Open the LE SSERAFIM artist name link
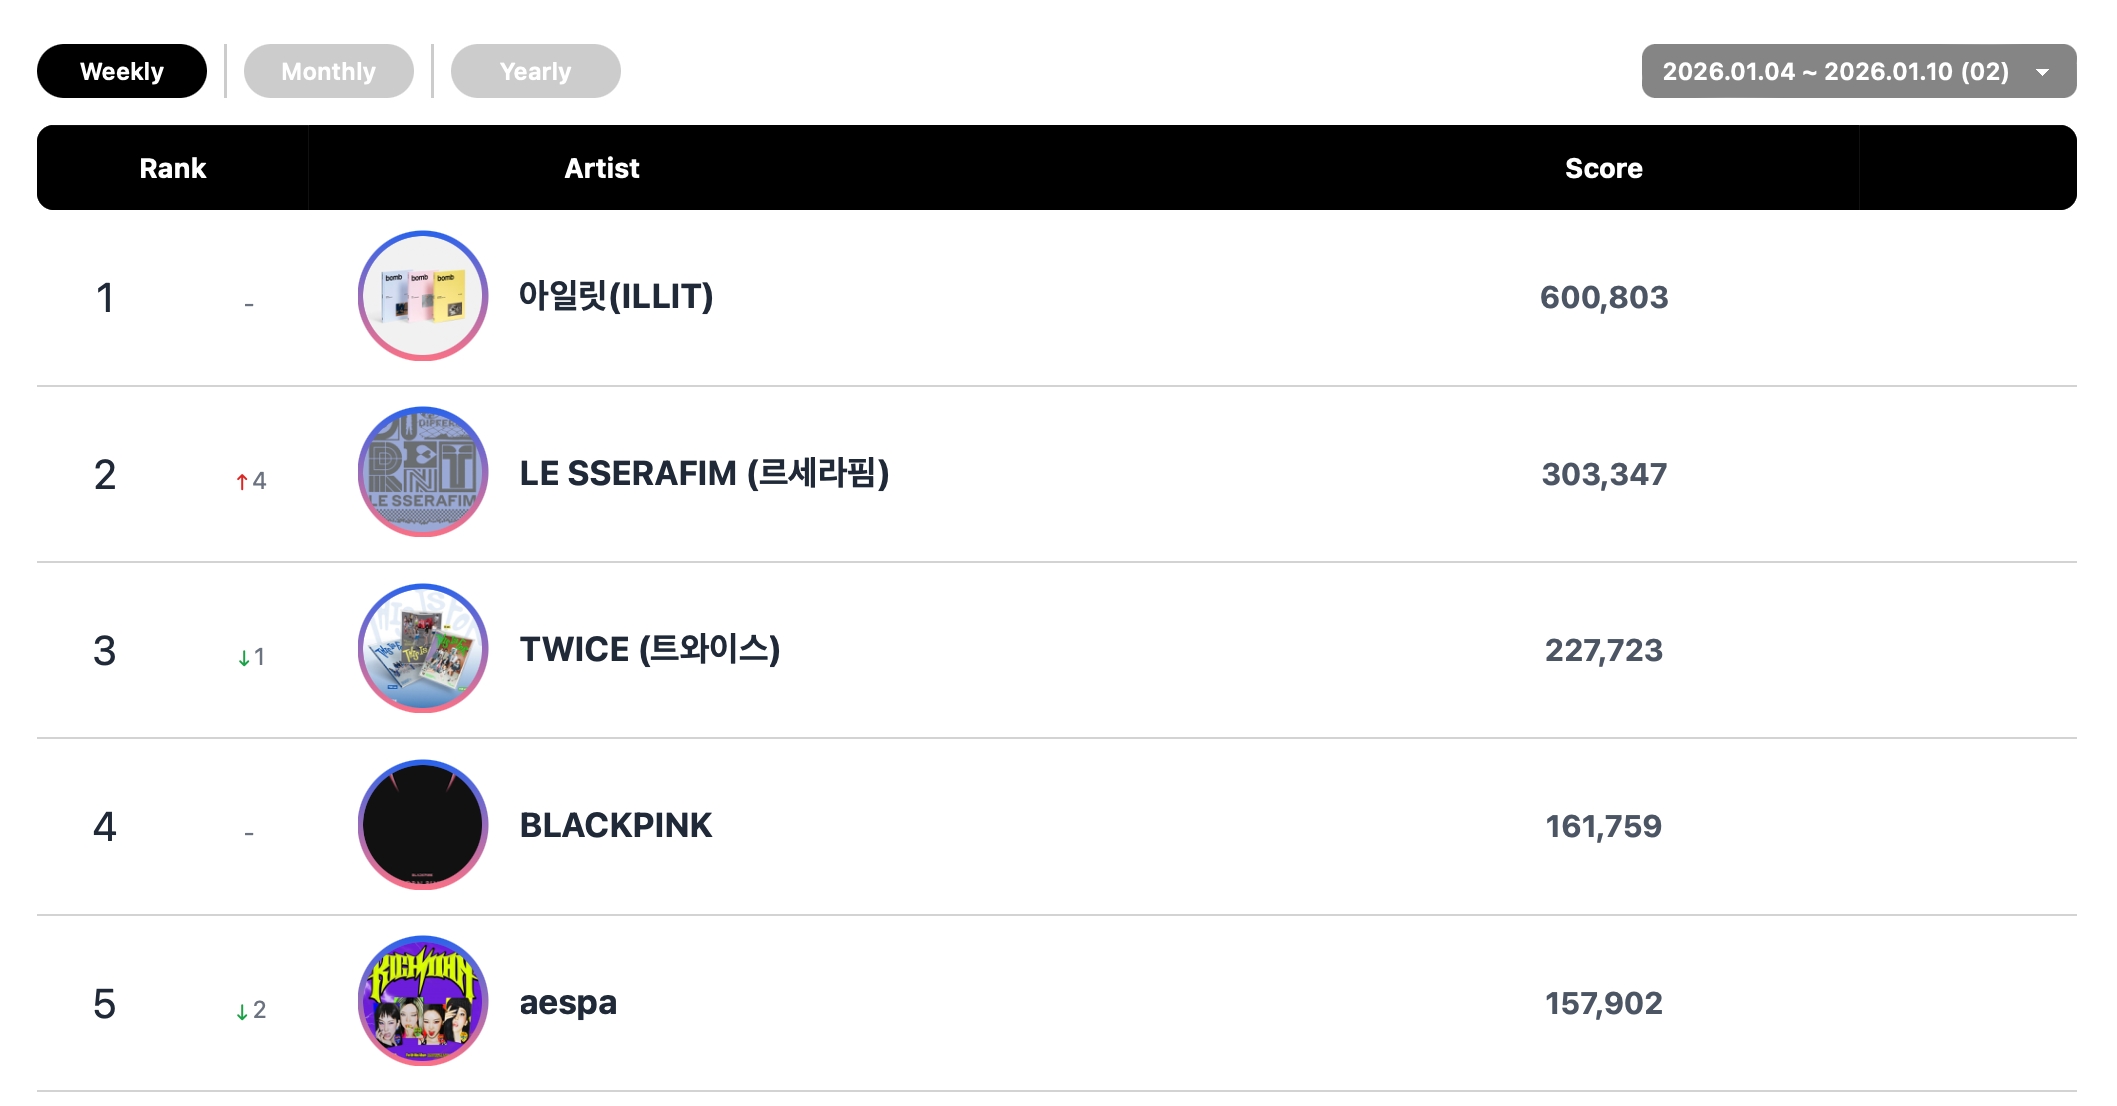Viewport: 2117px width, 1106px height. click(704, 473)
